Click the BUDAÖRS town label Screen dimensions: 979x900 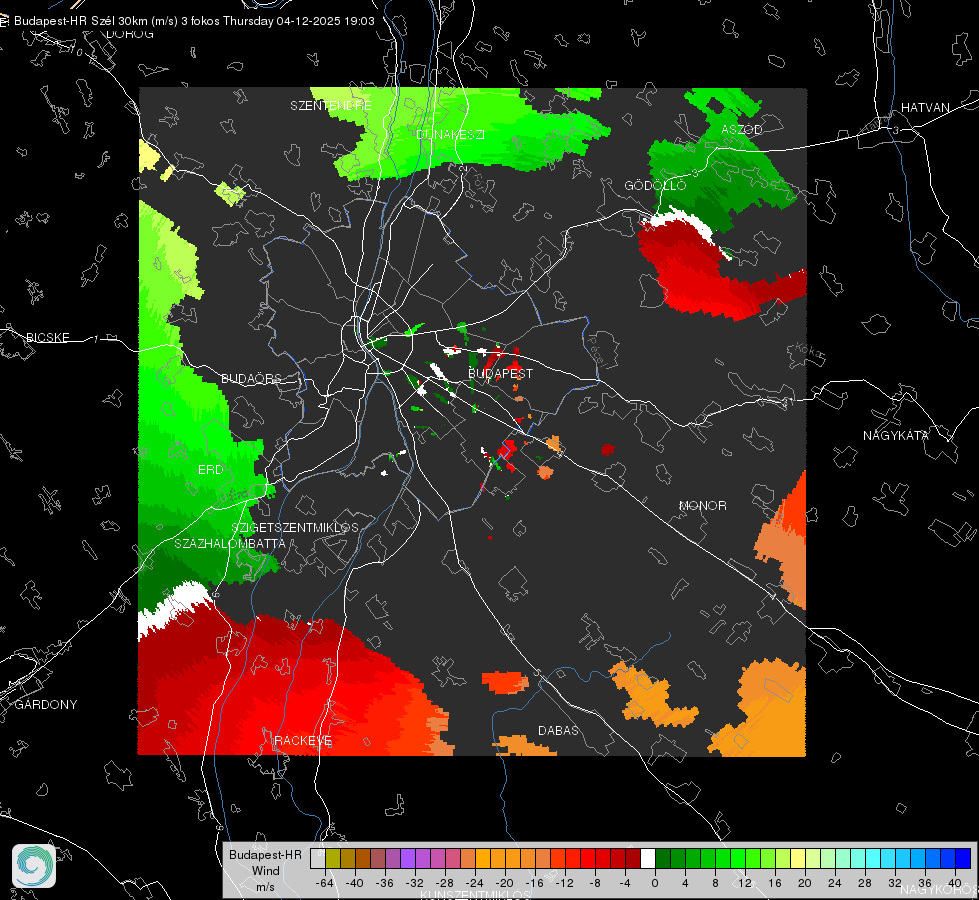pos(252,379)
